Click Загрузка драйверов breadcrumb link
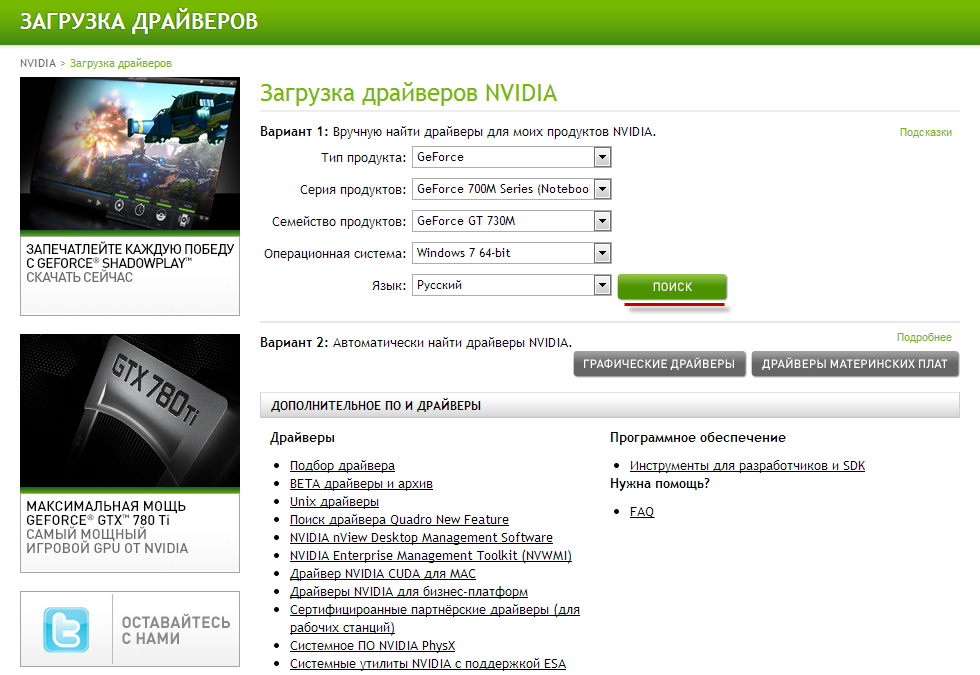 (121, 63)
